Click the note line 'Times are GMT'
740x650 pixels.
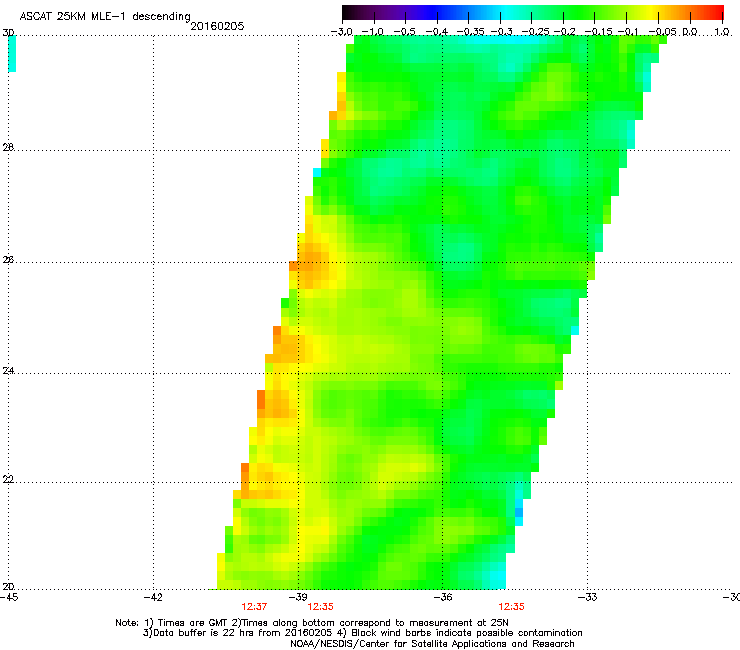pyautogui.click(x=312, y=623)
